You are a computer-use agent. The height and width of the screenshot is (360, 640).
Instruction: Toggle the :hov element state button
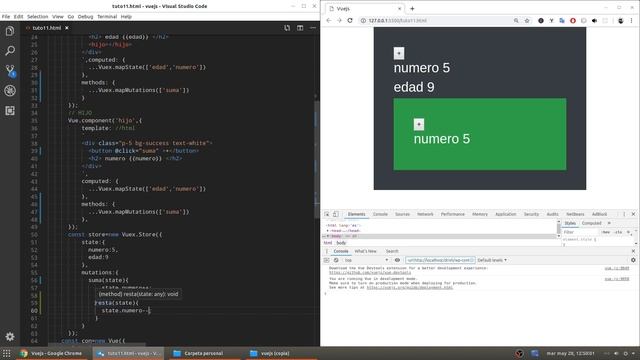point(606,232)
